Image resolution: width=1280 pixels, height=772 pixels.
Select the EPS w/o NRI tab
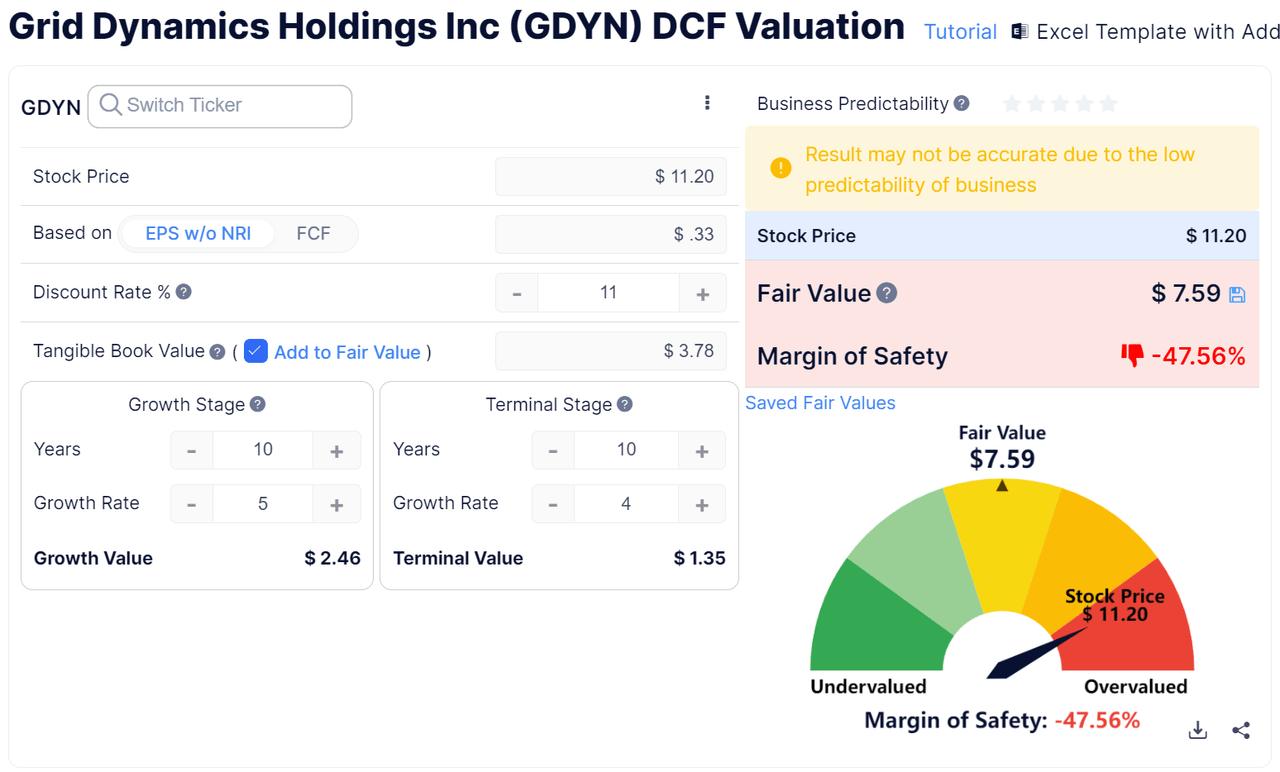pyautogui.click(x=198, y=233)
